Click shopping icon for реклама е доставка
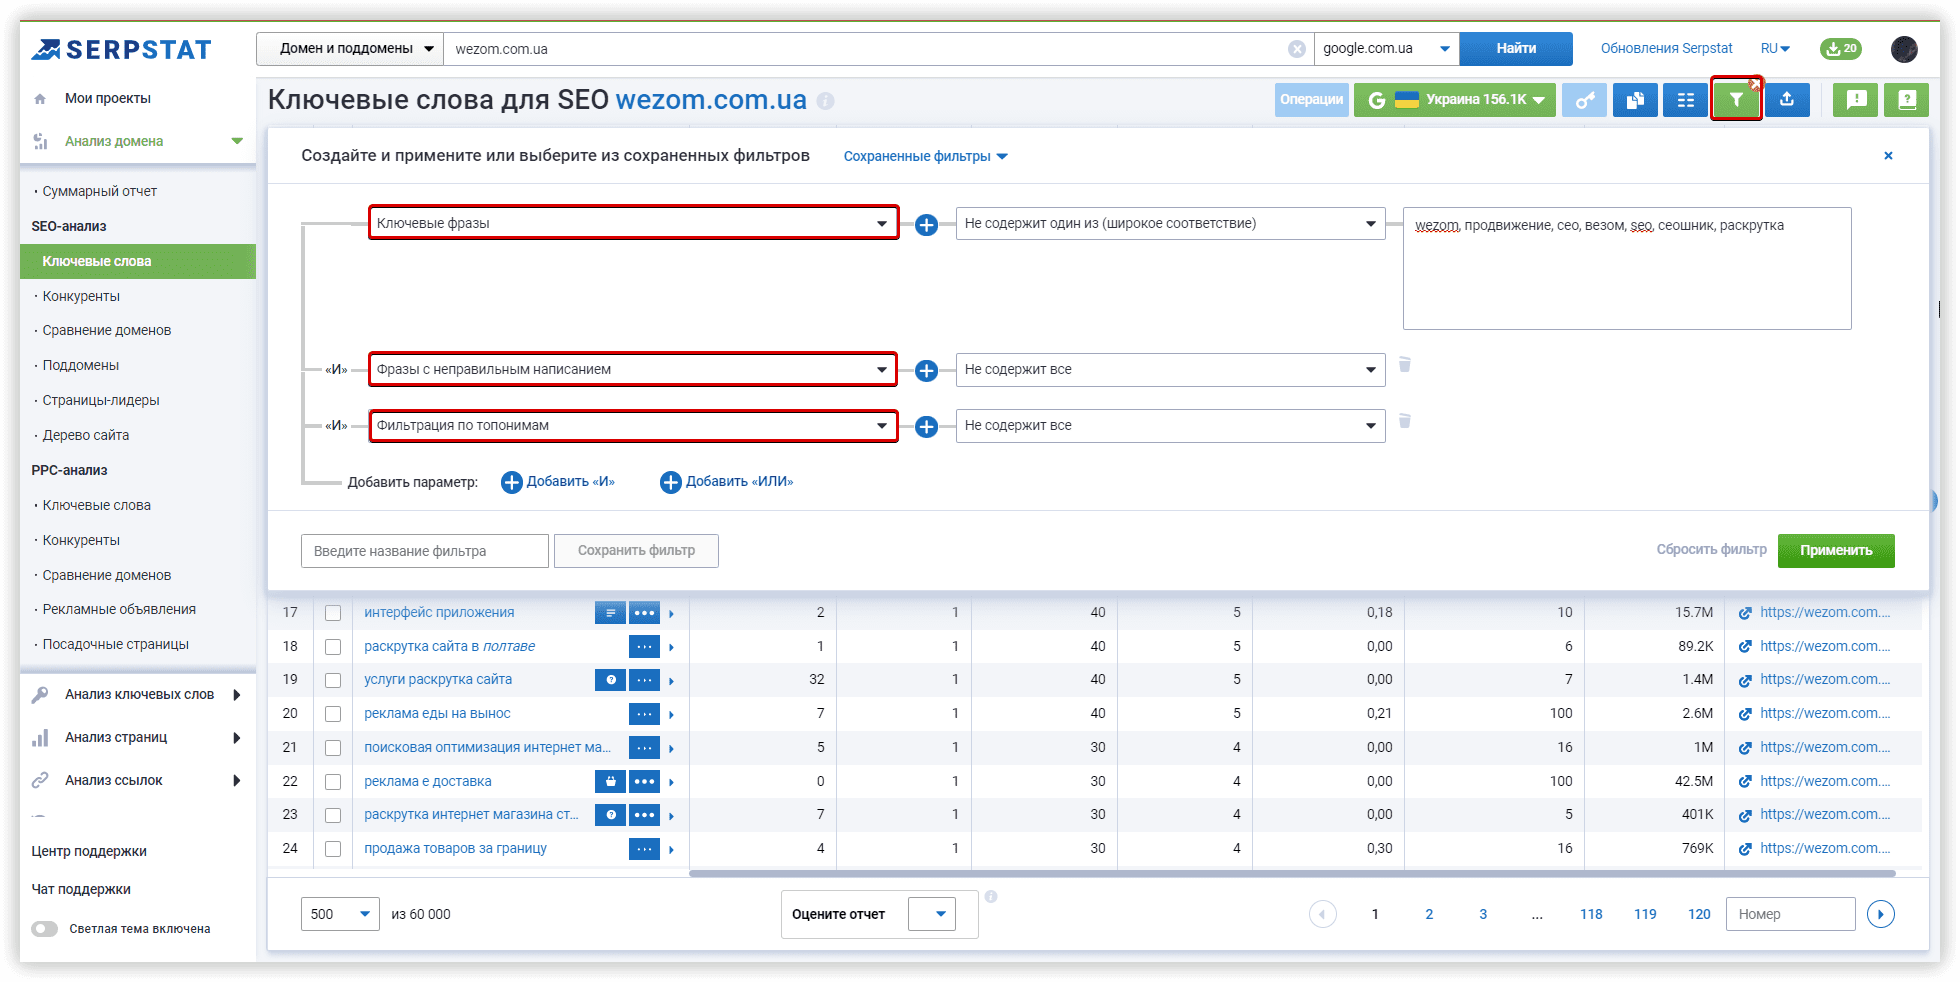Viewport: 1960px width, 982px height. [610, 782]
